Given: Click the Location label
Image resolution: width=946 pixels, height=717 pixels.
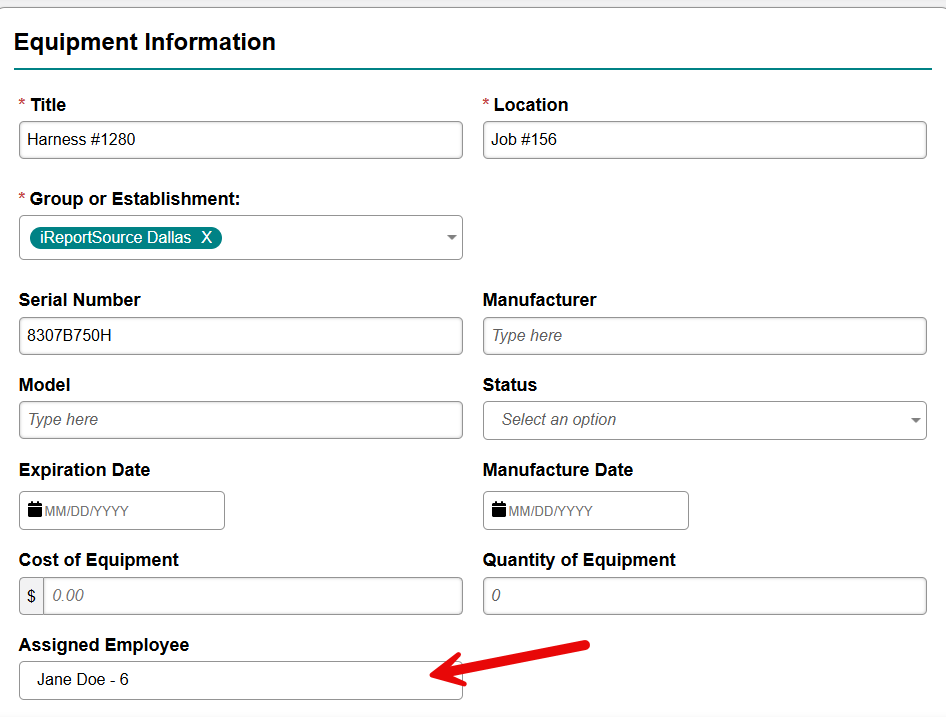Looking at the screenshot, I should (x=531, y=105).
